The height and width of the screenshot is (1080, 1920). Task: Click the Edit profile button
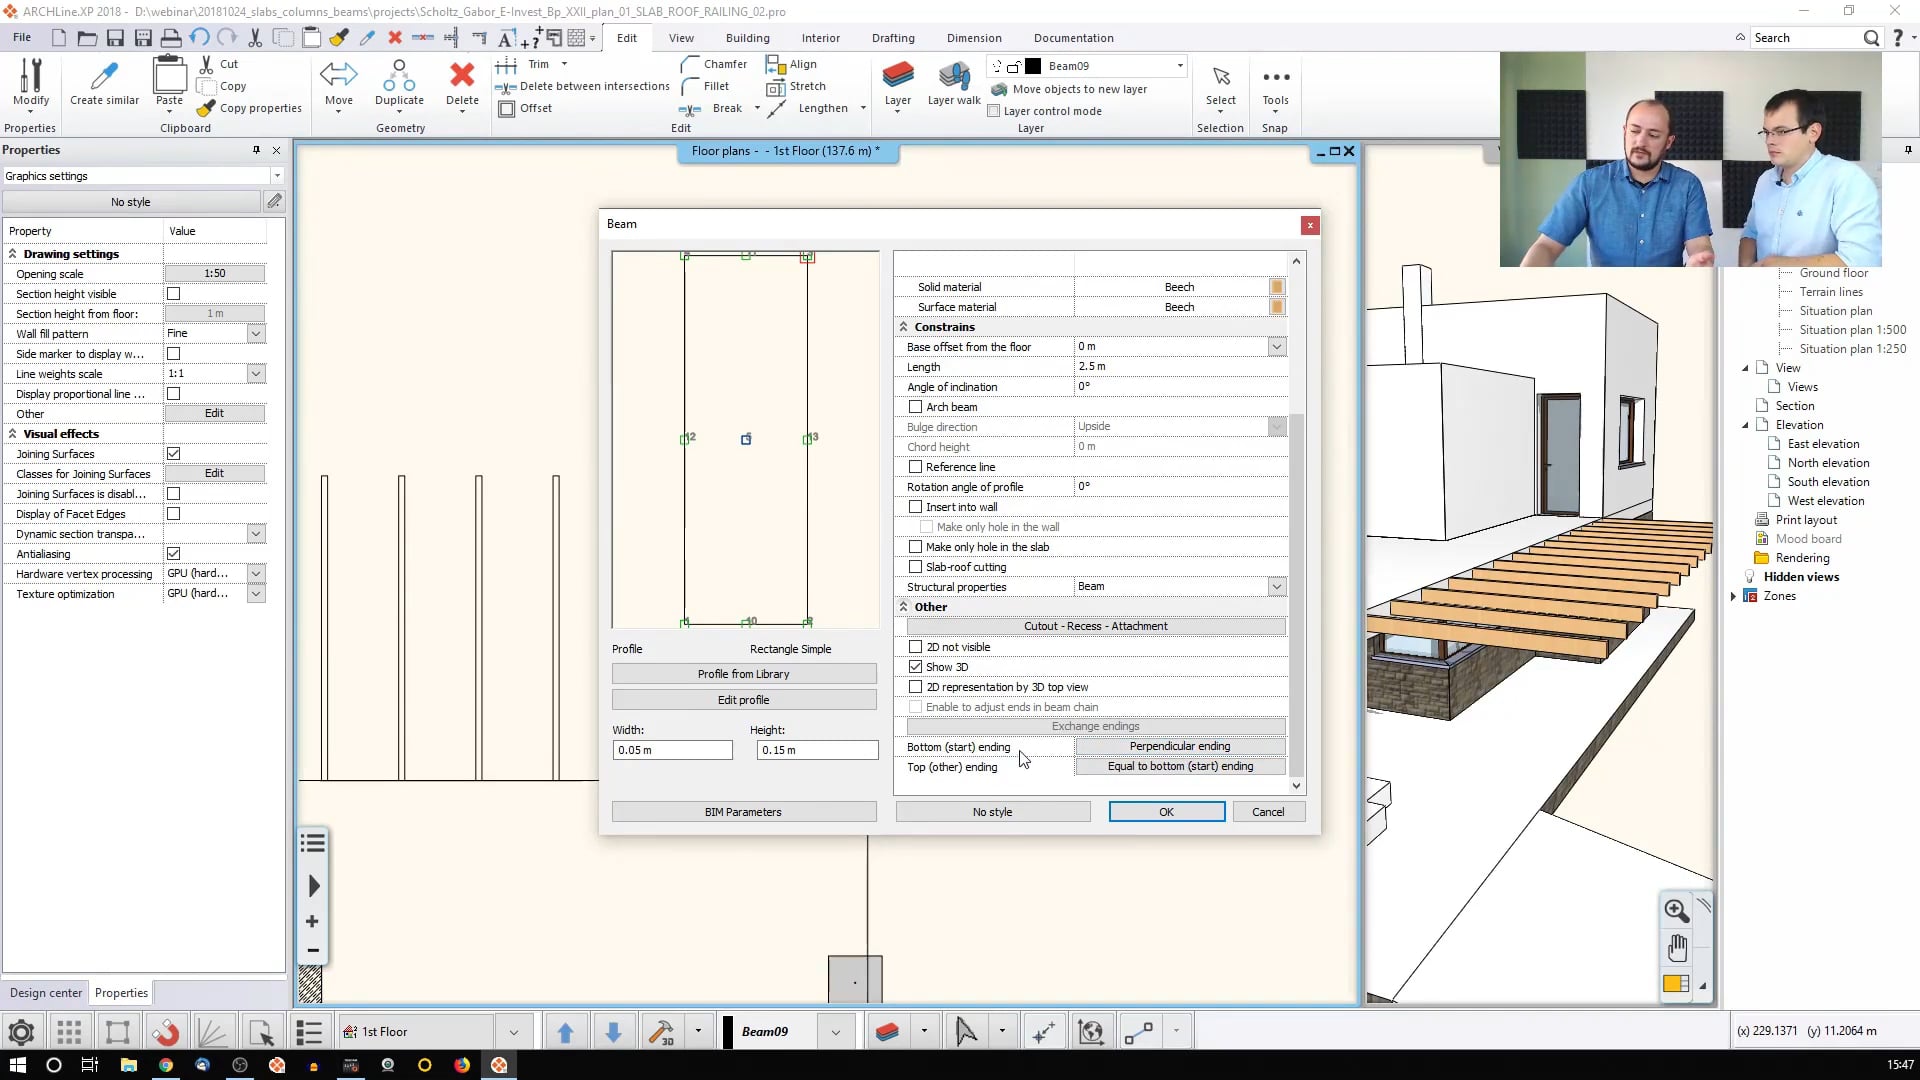coord(744,700)
